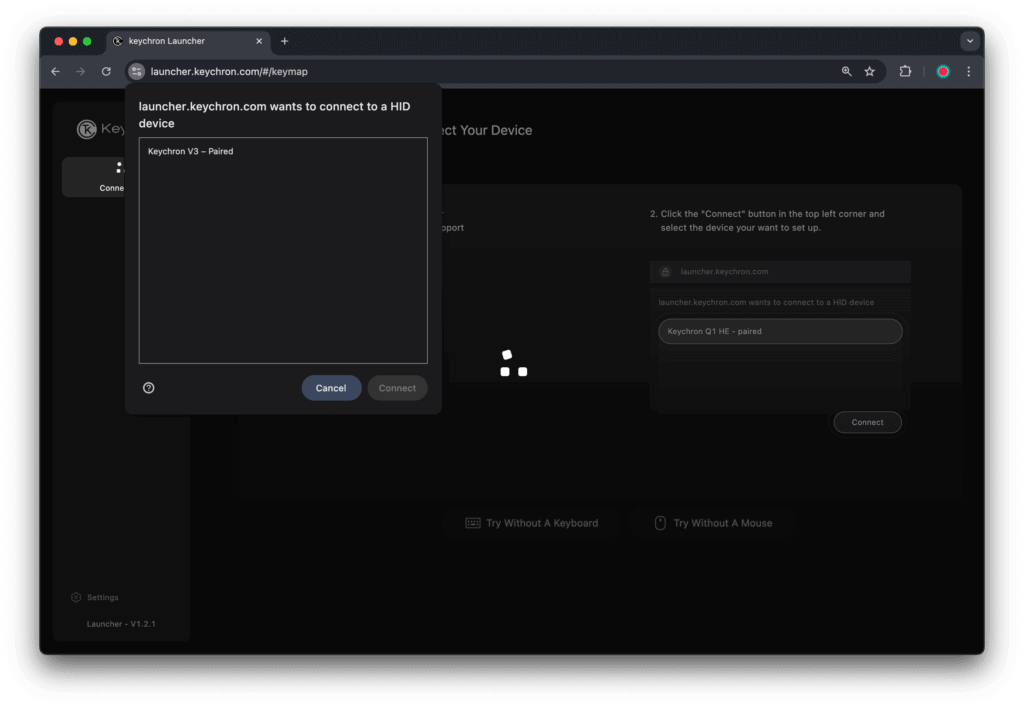Viewport: 1024px width, 707px height.
Task: Click the loading spinner squares
Action: (x=513, y=364)
